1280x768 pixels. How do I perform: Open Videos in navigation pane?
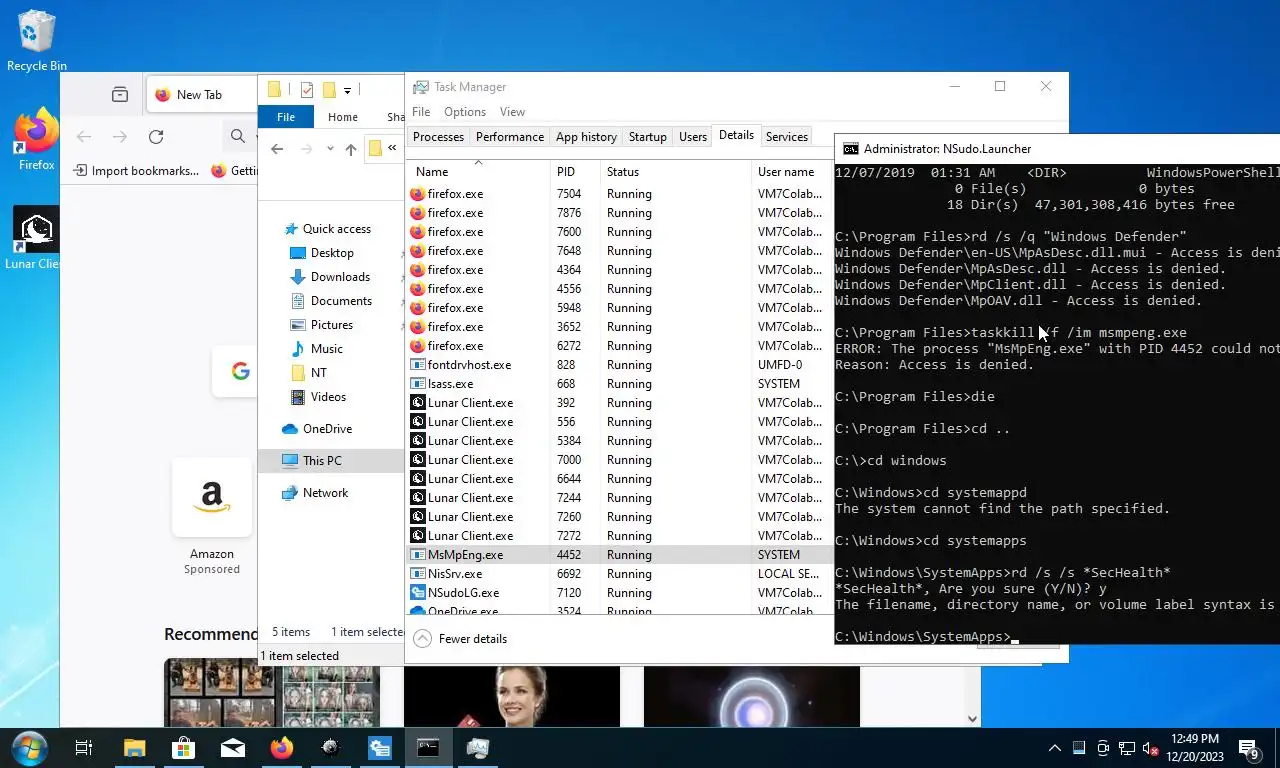[x=328, y=397]
